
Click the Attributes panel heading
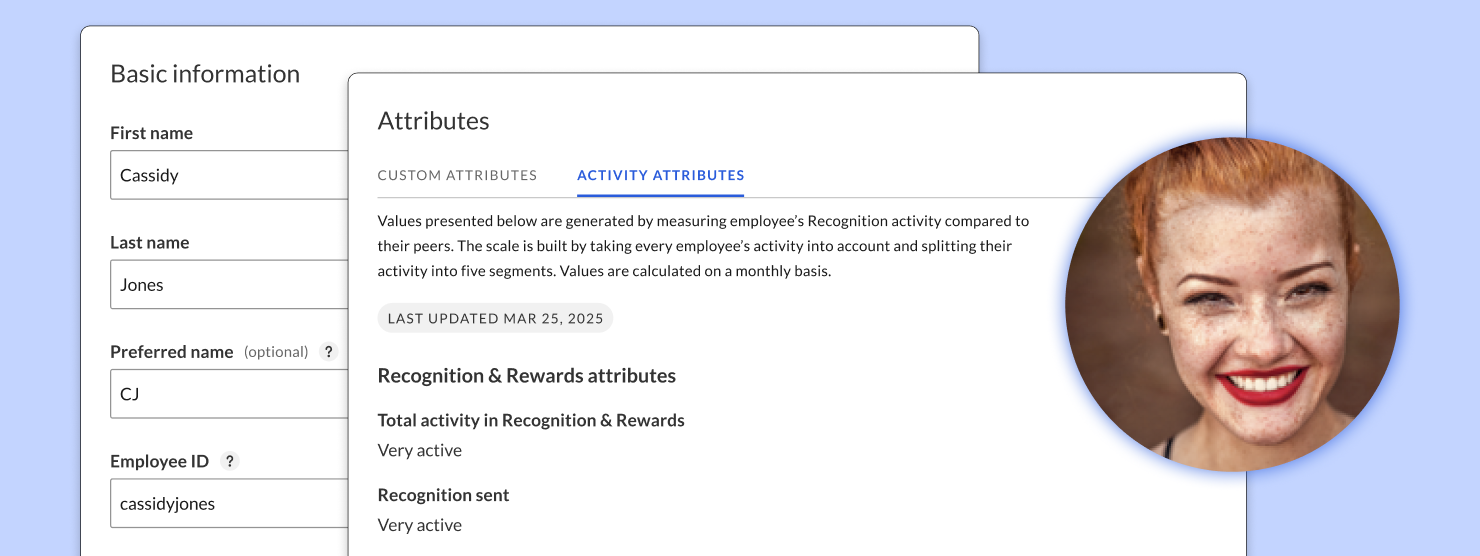point(433,121)
